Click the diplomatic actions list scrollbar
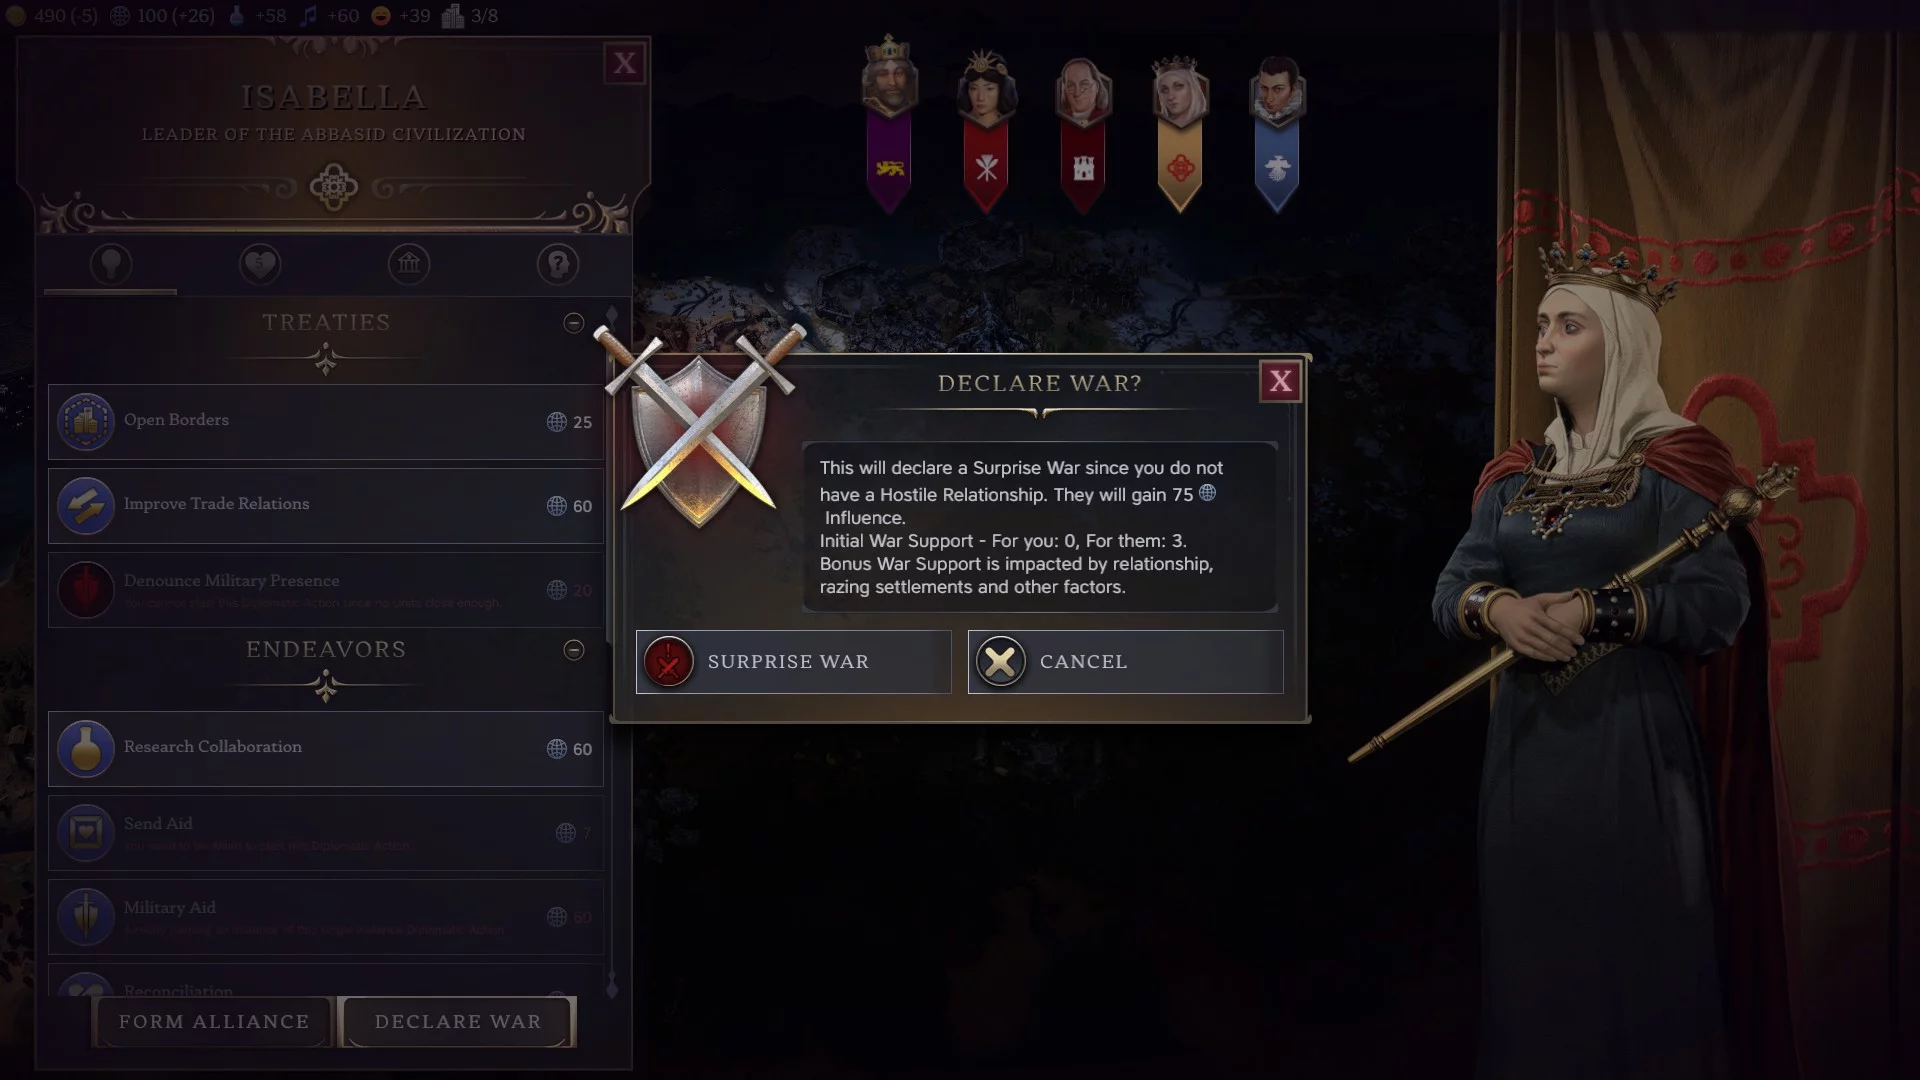Screen dimensions: 1920x1080 tap(612, 650)
